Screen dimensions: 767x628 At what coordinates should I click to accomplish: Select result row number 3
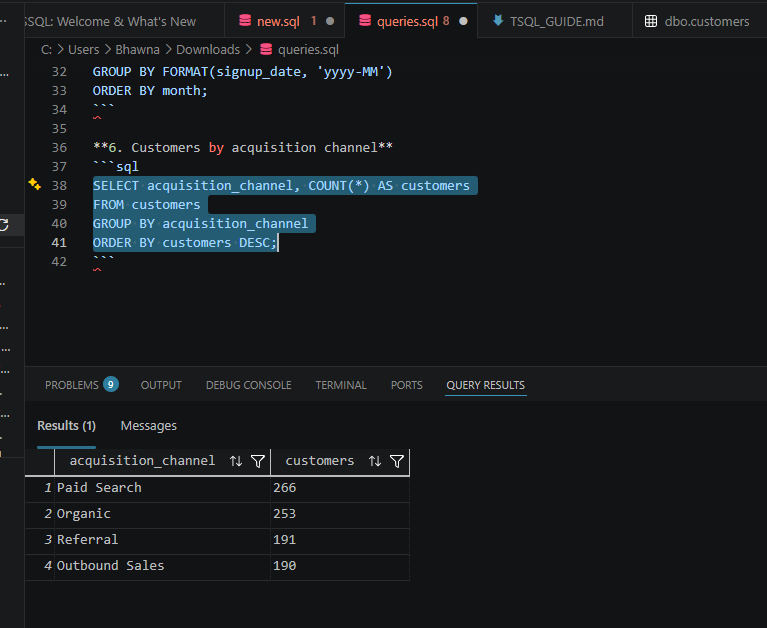click(40, 539)
